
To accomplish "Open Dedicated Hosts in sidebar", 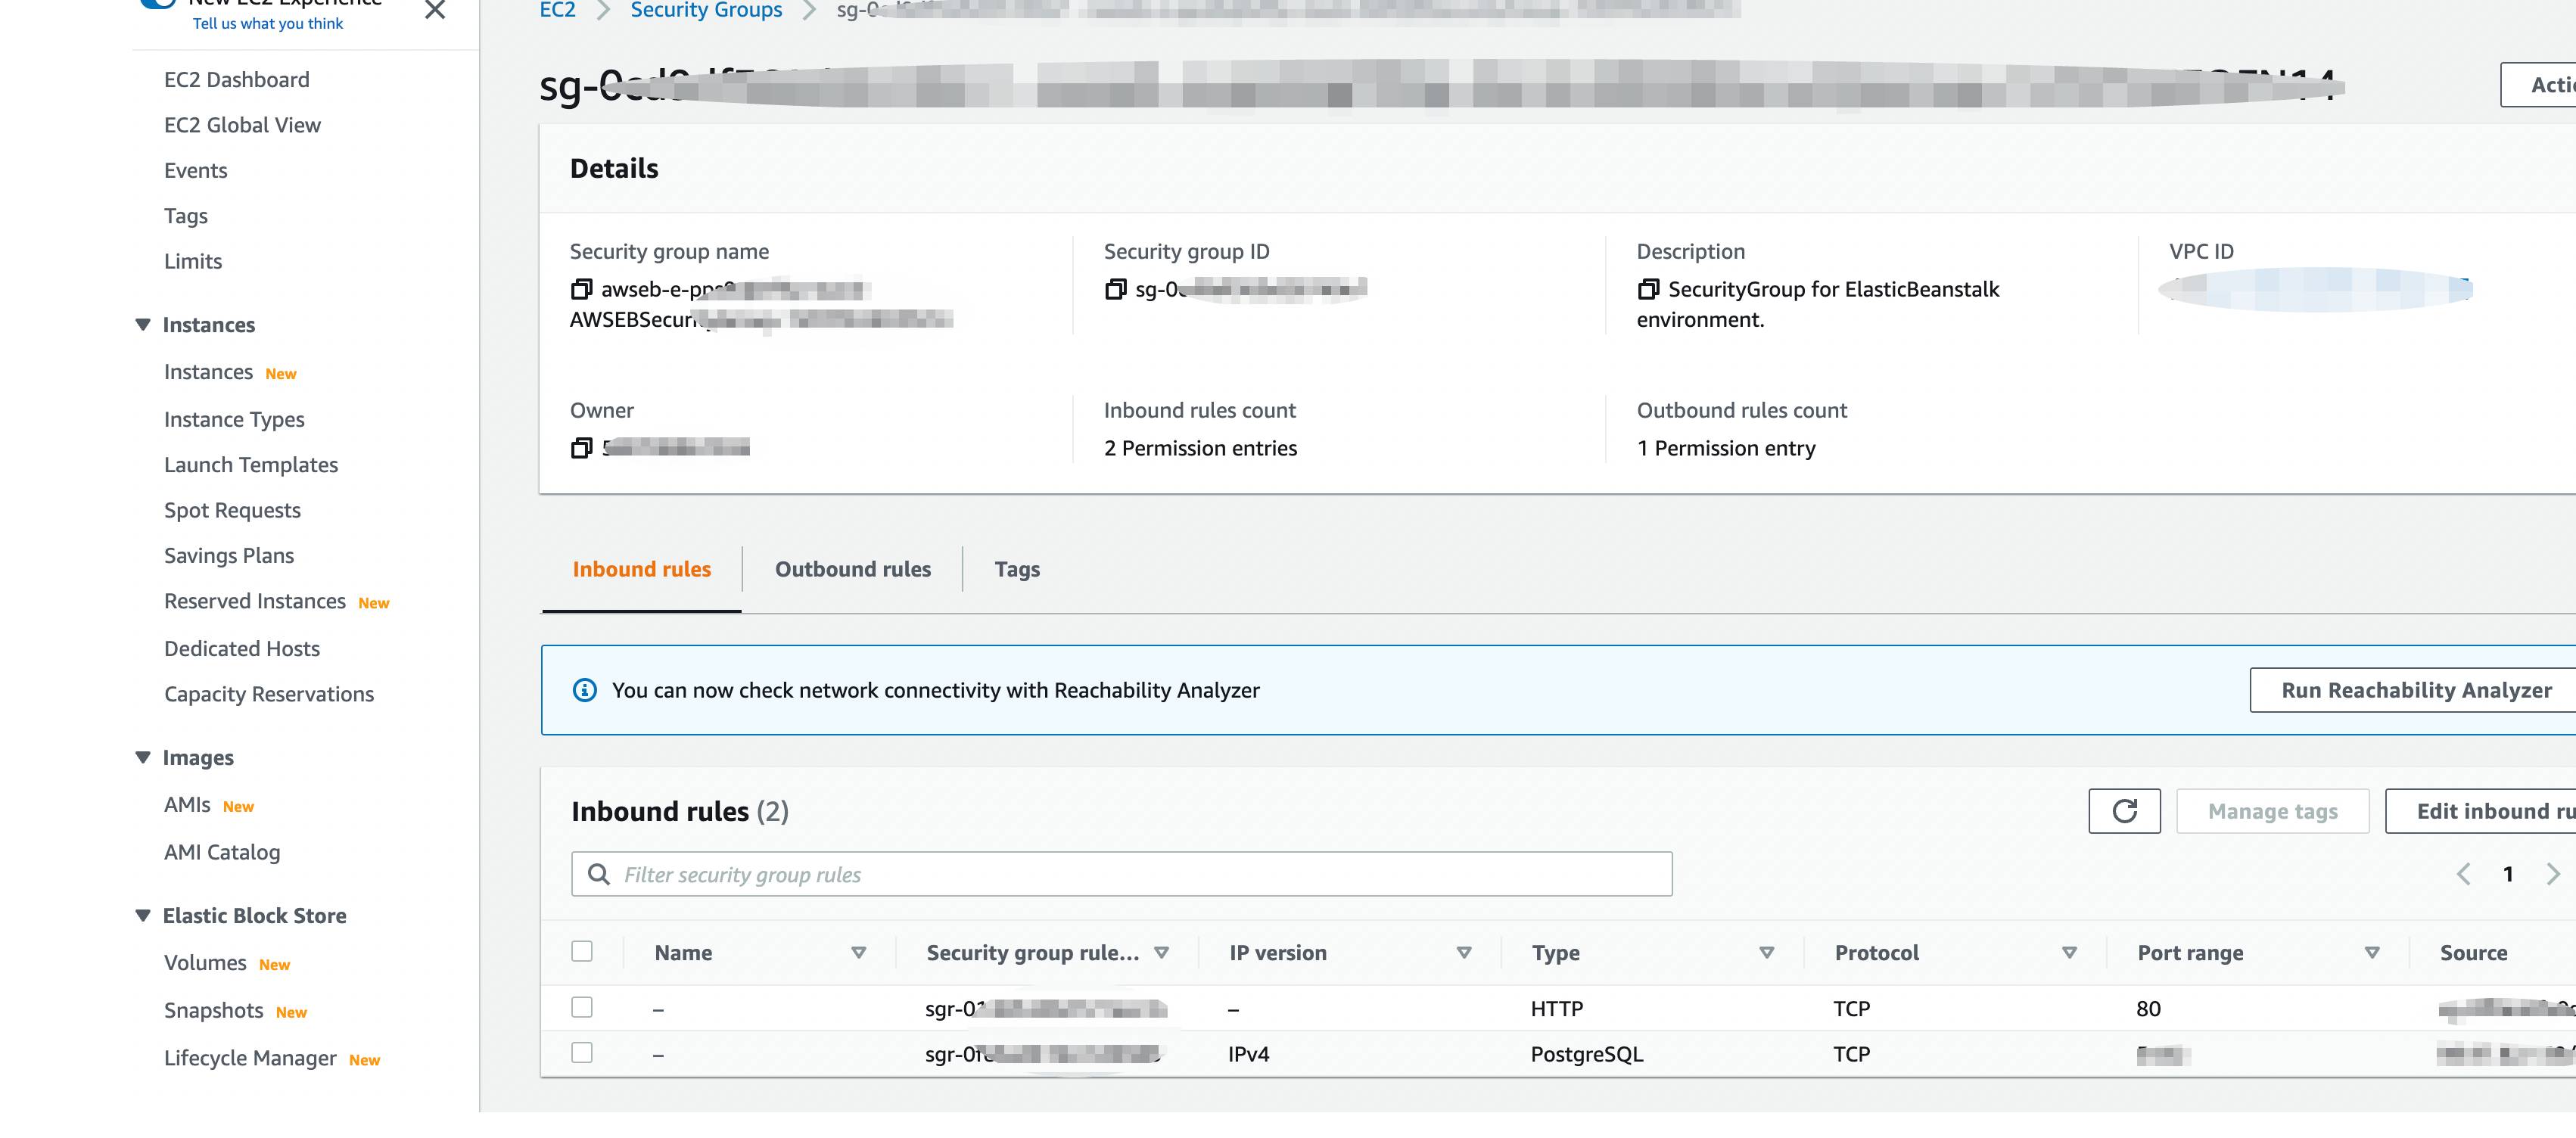I will [x=242, y=649].
